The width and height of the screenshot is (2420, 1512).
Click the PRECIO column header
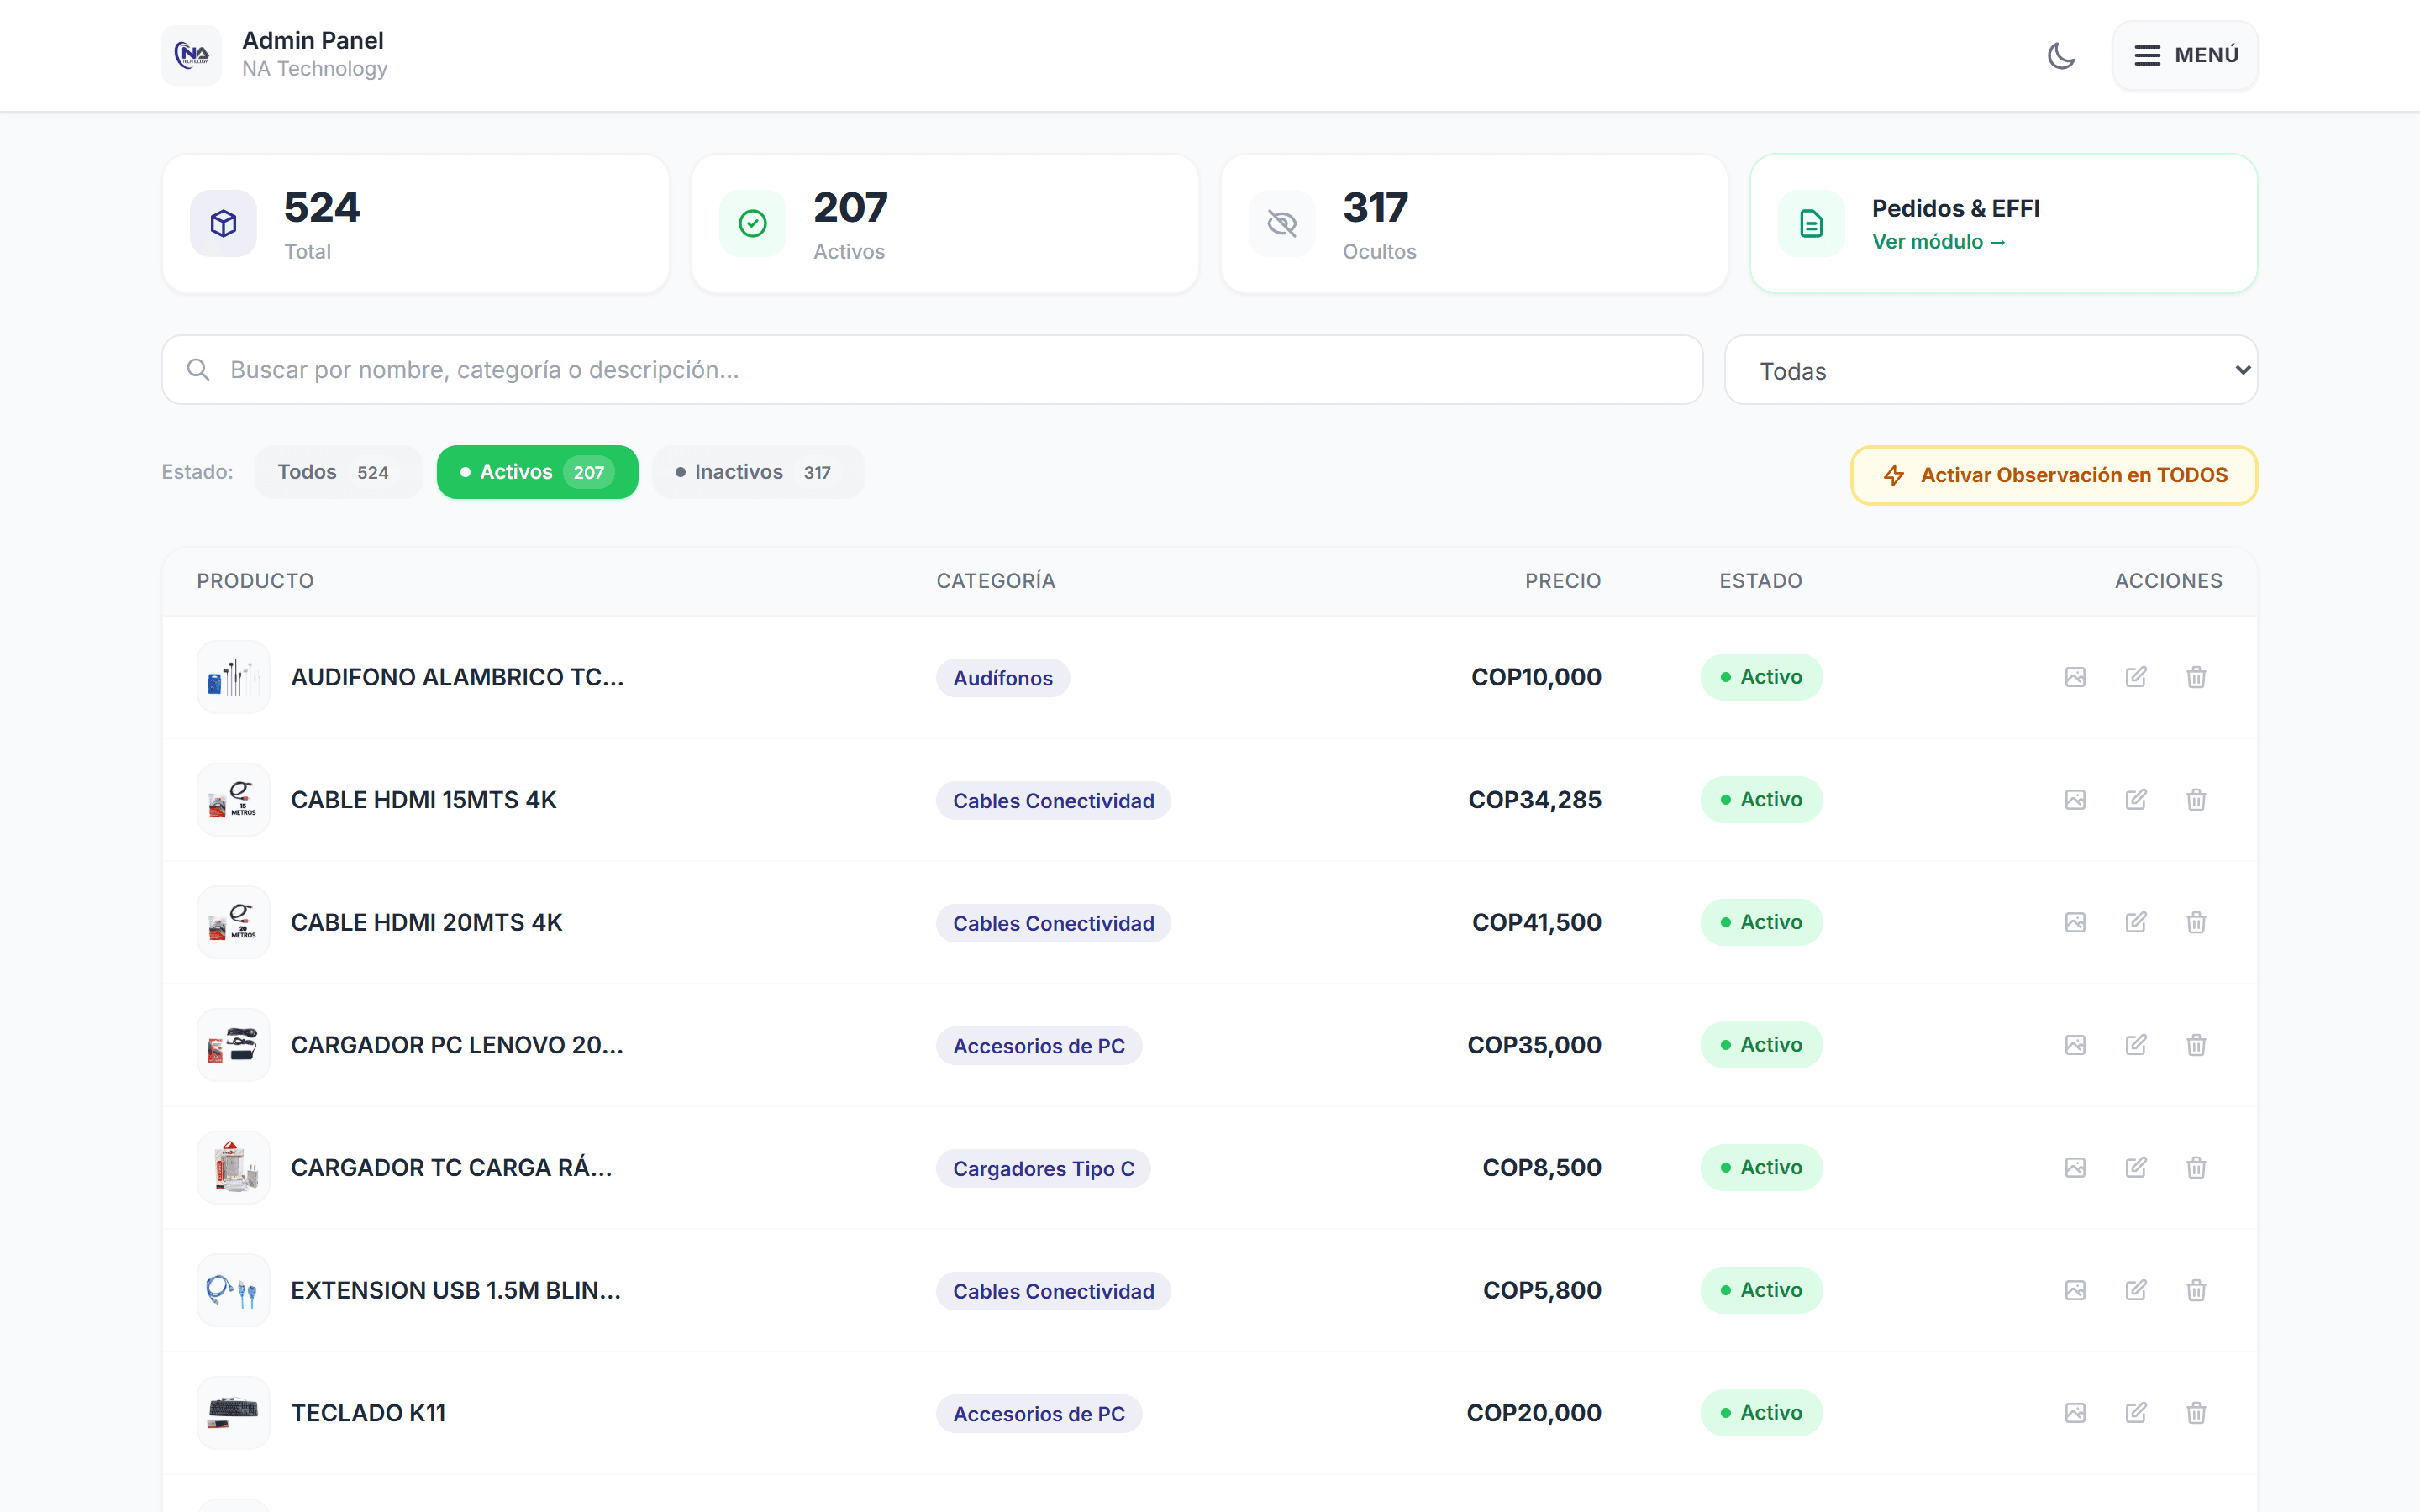coord(1562,581)
